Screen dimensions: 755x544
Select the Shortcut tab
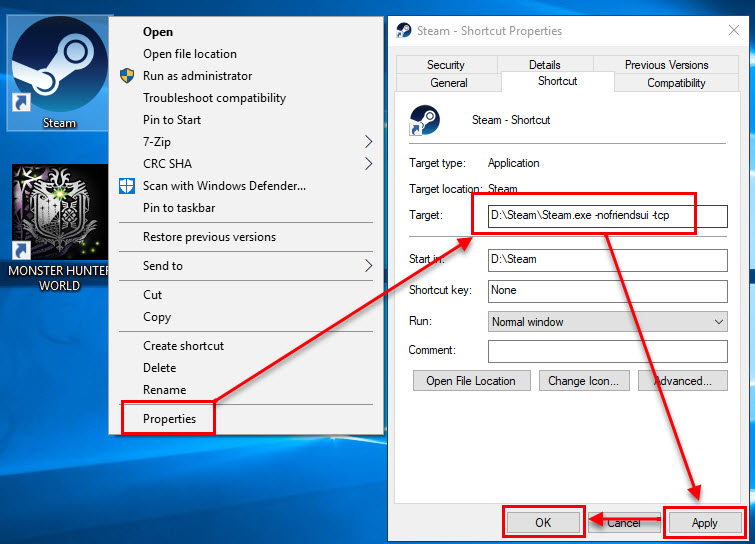[x=558, y=81]
